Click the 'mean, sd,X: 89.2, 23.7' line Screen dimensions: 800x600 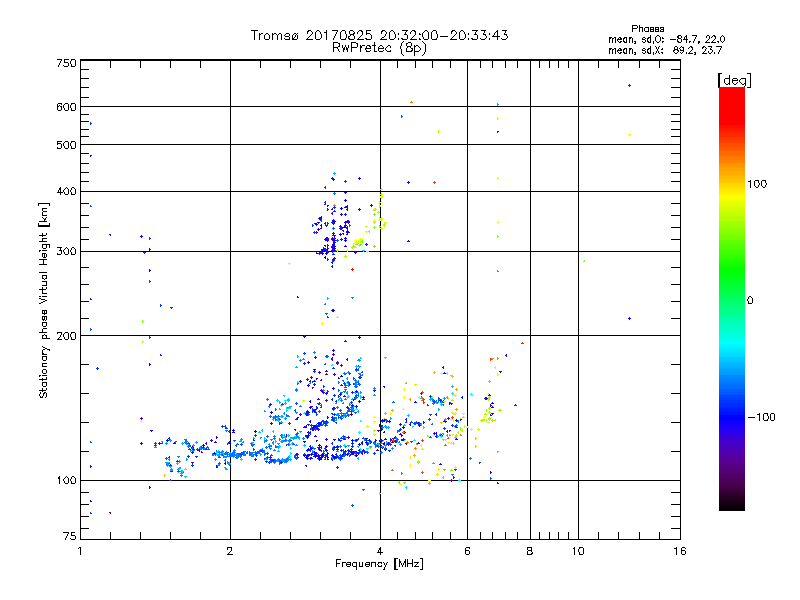[x=665, y=50]
